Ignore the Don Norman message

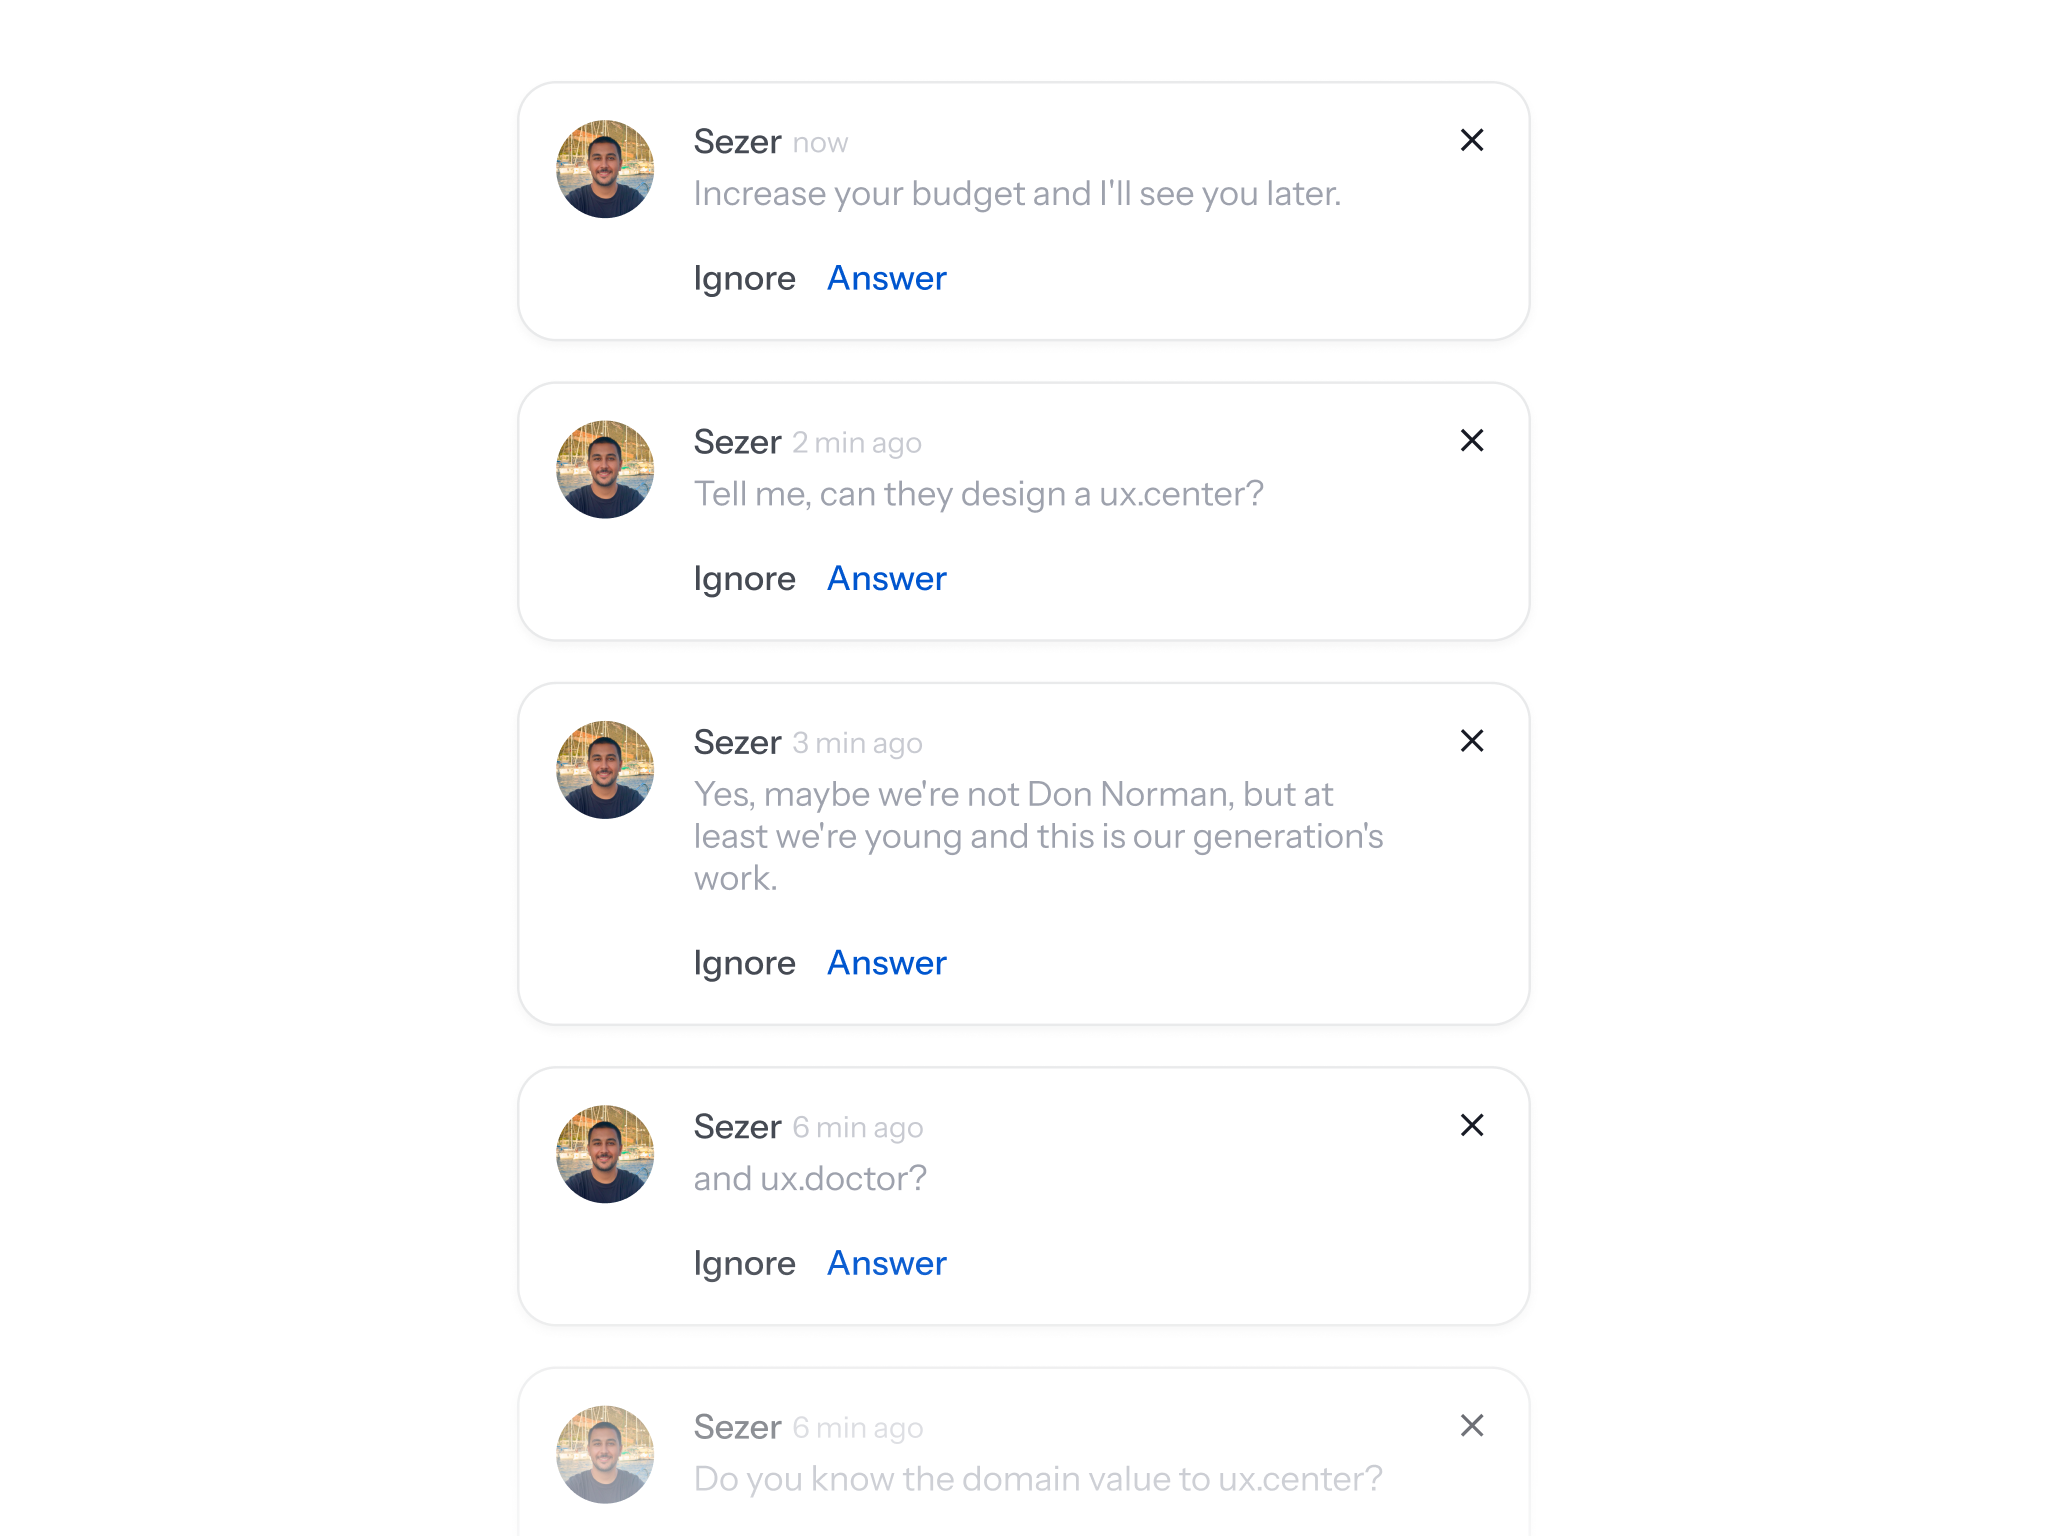pyautogui.click(x=744, y=963)
